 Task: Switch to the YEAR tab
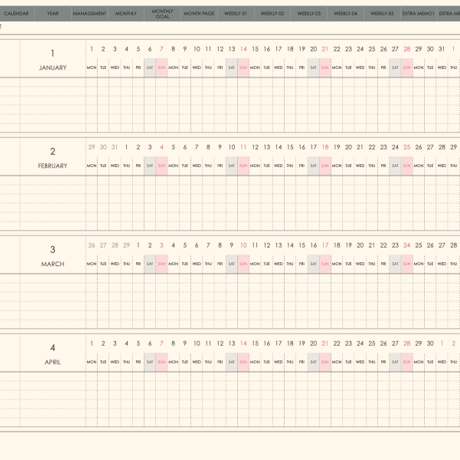[x=53, y=14]
